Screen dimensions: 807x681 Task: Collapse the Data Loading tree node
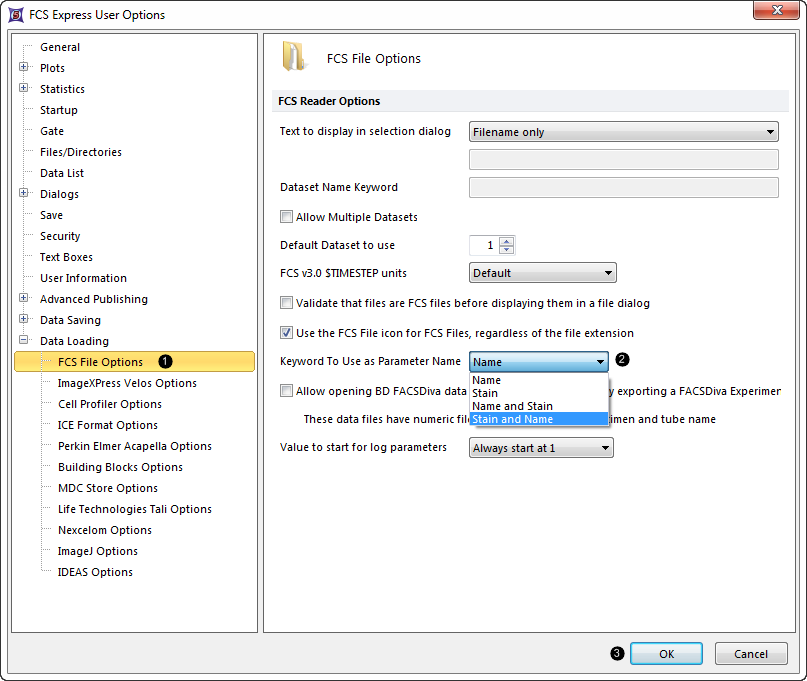click(23, 341)
